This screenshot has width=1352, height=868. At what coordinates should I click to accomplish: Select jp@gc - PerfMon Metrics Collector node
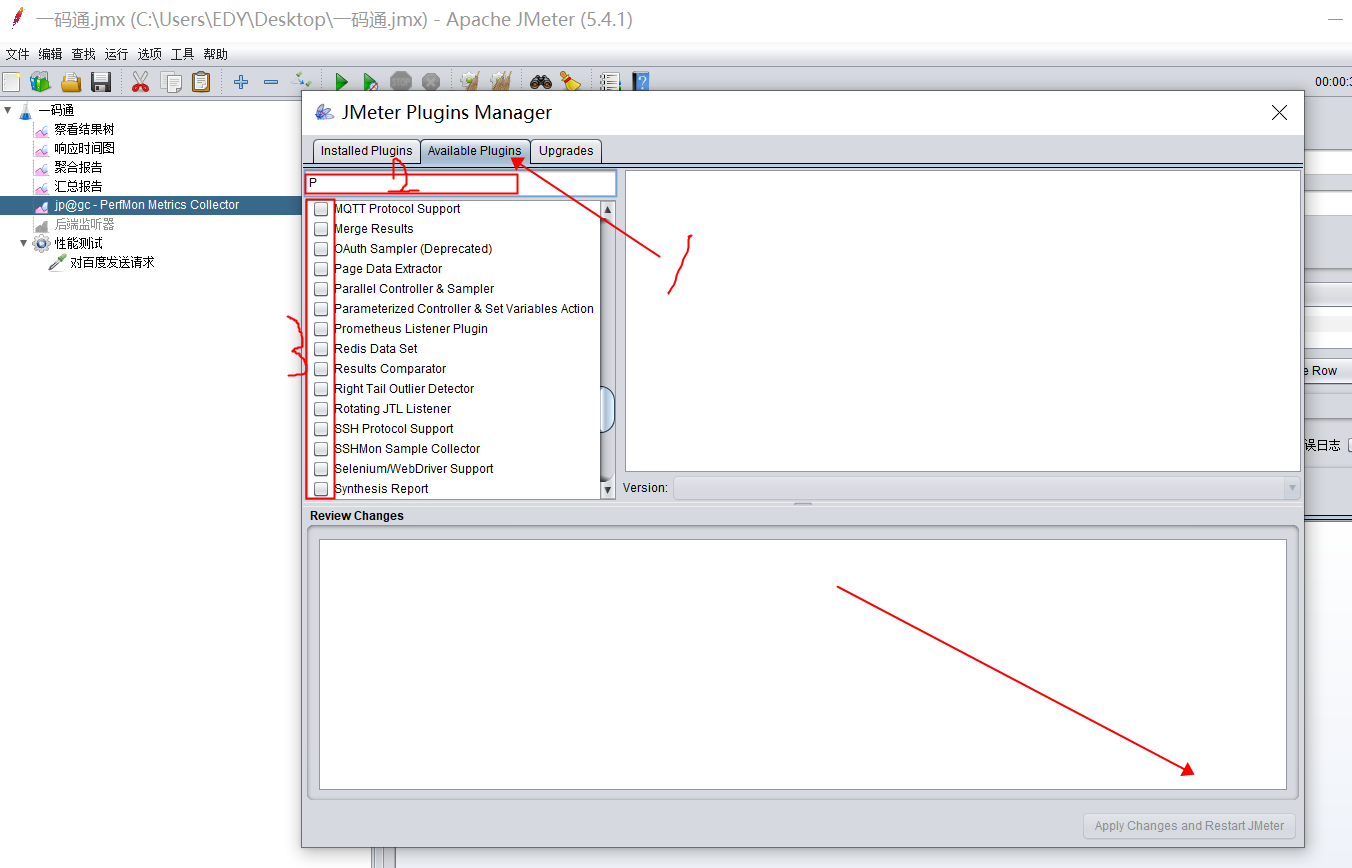coord(147,205)
